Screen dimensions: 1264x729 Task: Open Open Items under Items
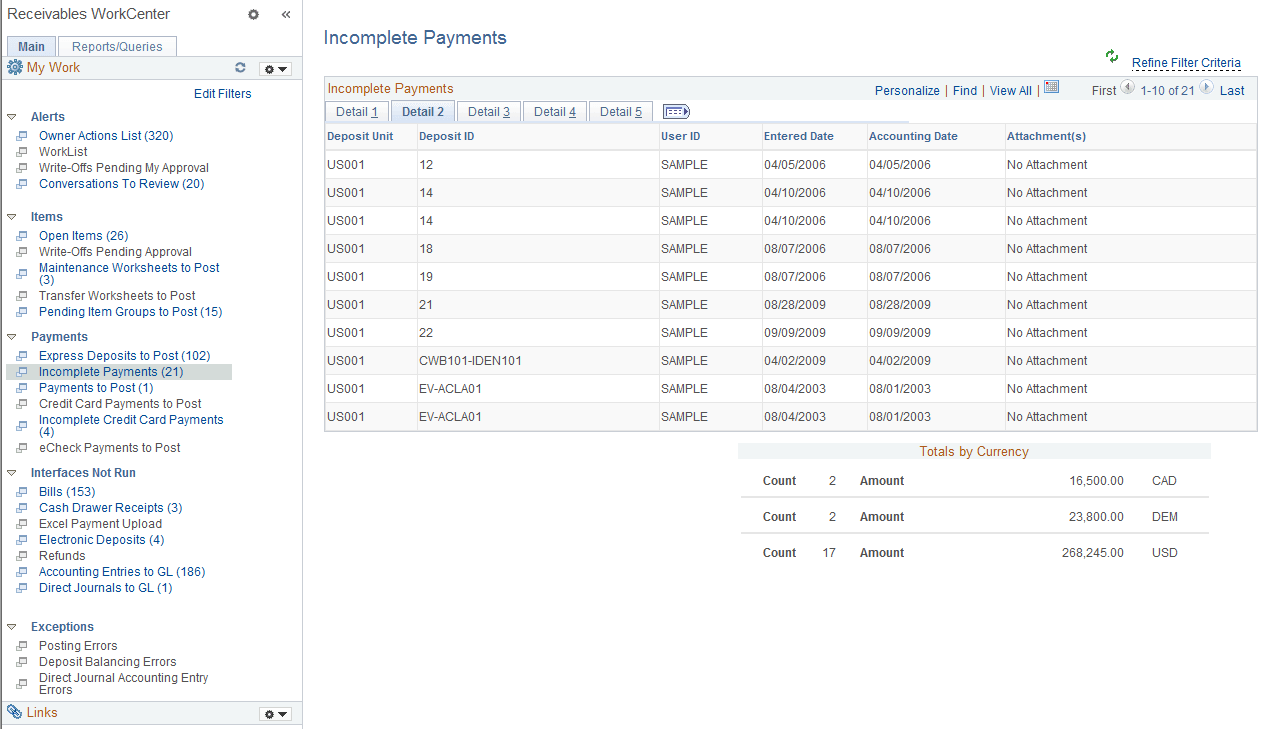pos(83,235)
